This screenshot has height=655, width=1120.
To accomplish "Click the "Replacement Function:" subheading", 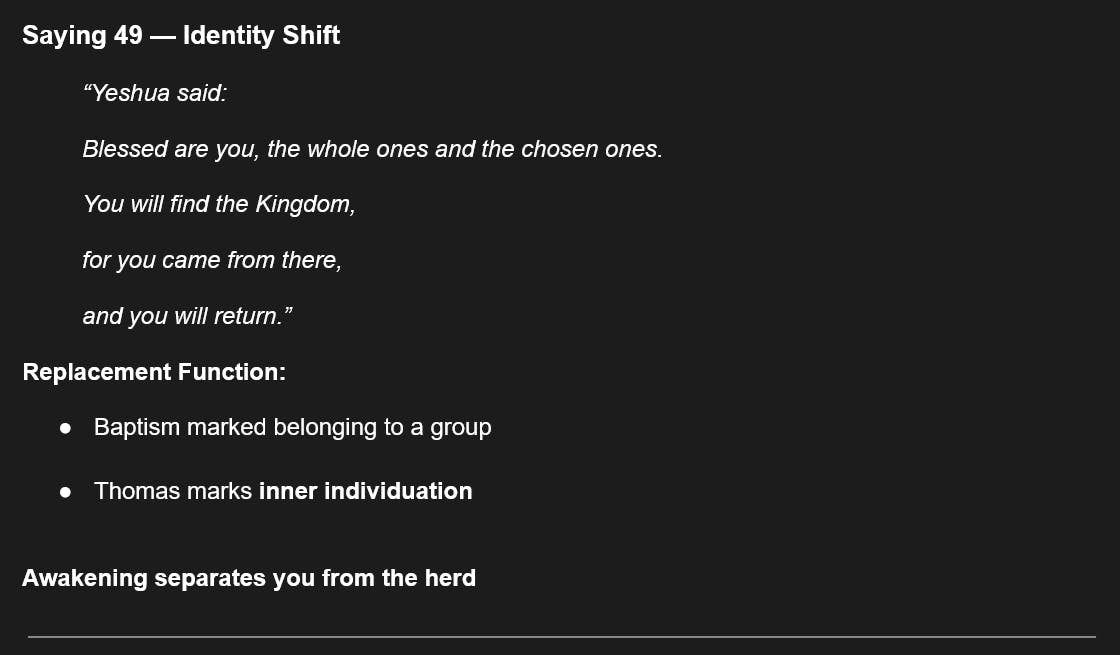I will [x=154, y=372].
